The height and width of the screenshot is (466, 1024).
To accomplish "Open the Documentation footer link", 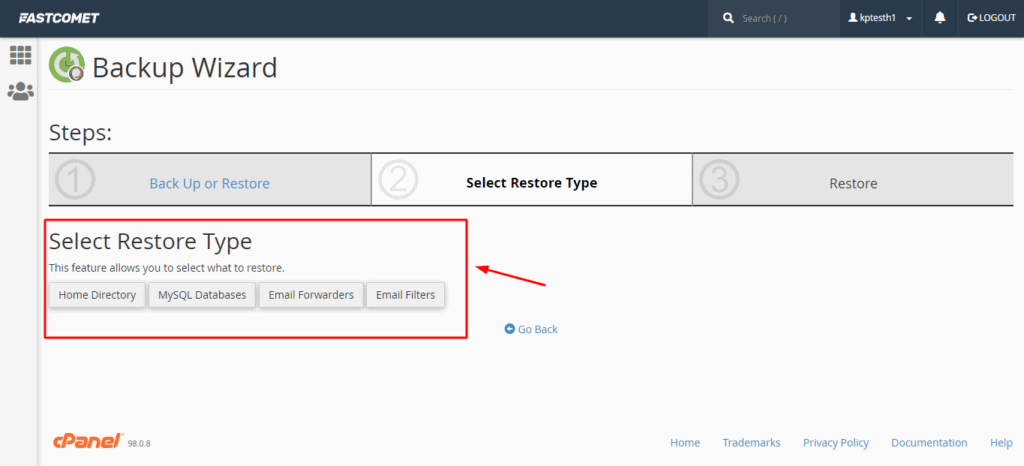I will click(x=929, y=442).
